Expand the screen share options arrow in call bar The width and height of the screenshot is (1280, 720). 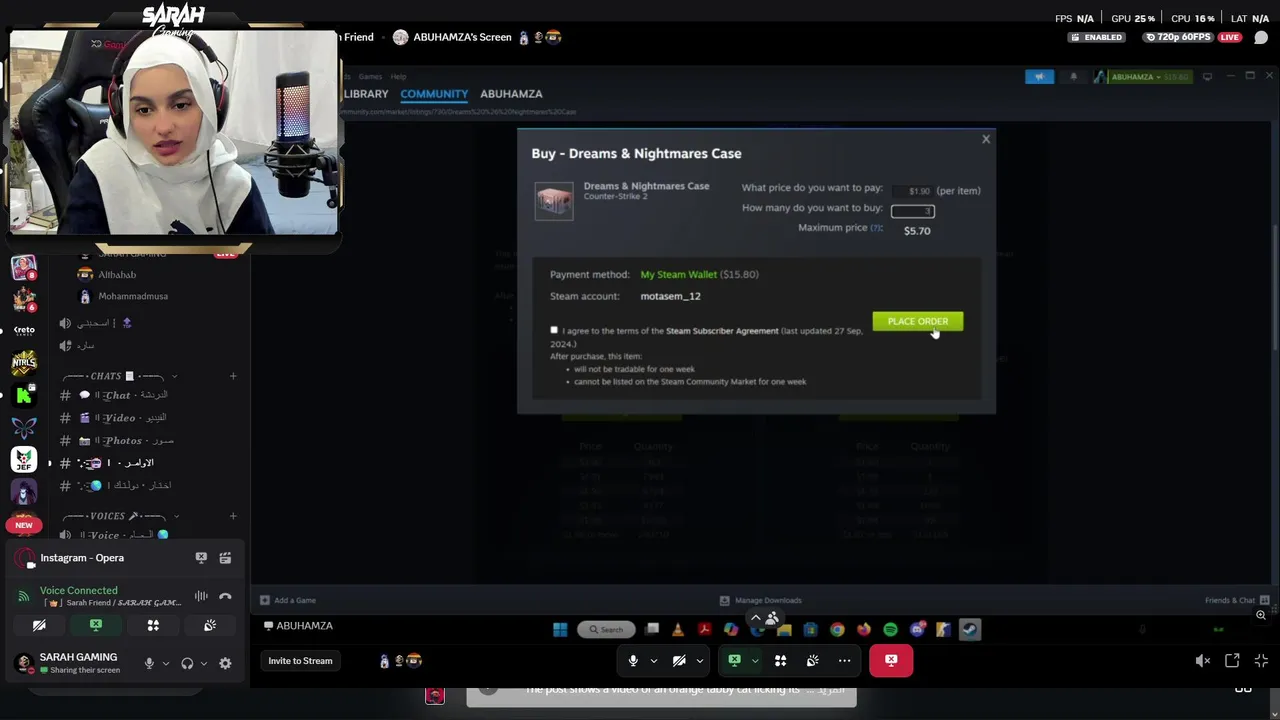pos(755,660)
